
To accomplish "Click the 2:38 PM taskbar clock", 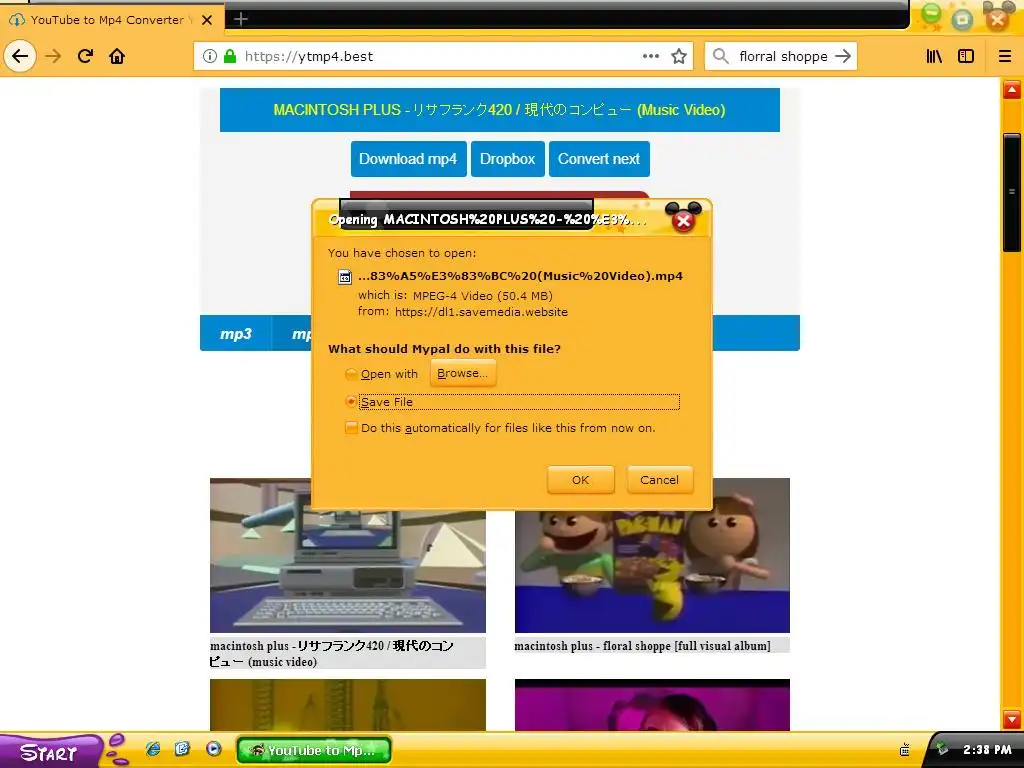I will point(987,750).
